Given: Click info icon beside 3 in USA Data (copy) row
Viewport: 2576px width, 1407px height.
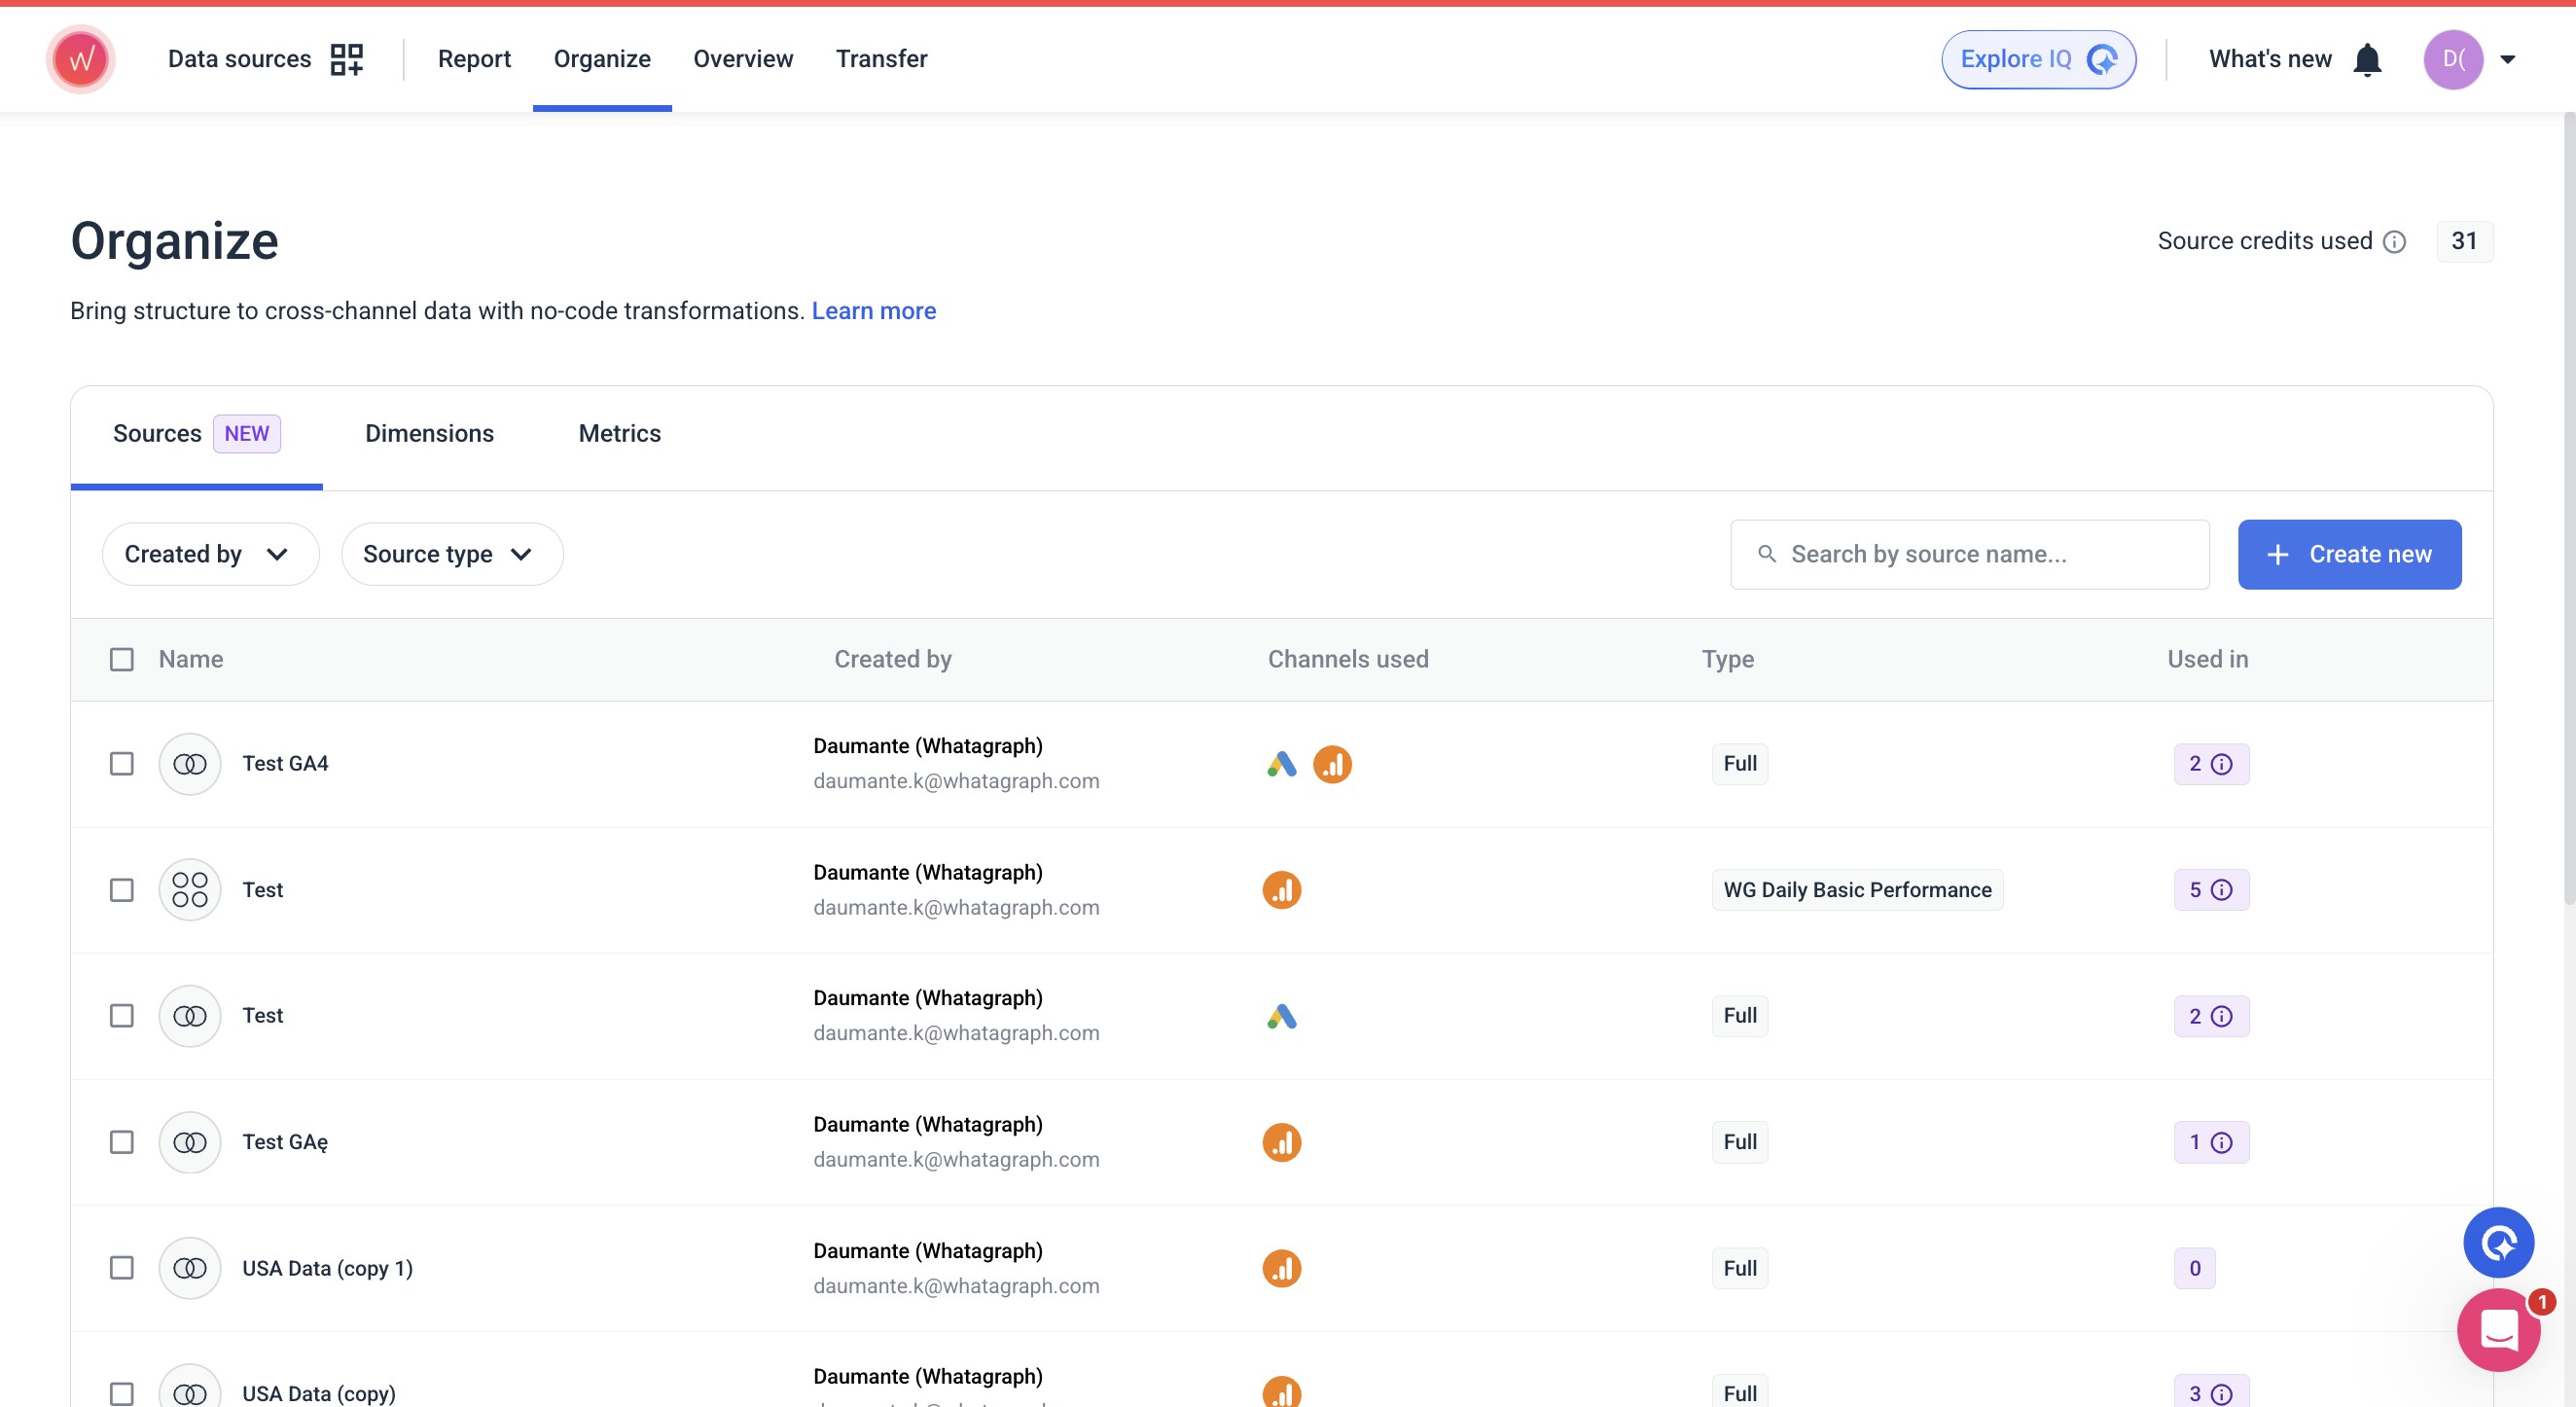Looking at the screenshot, I should coord(2221,1394).
